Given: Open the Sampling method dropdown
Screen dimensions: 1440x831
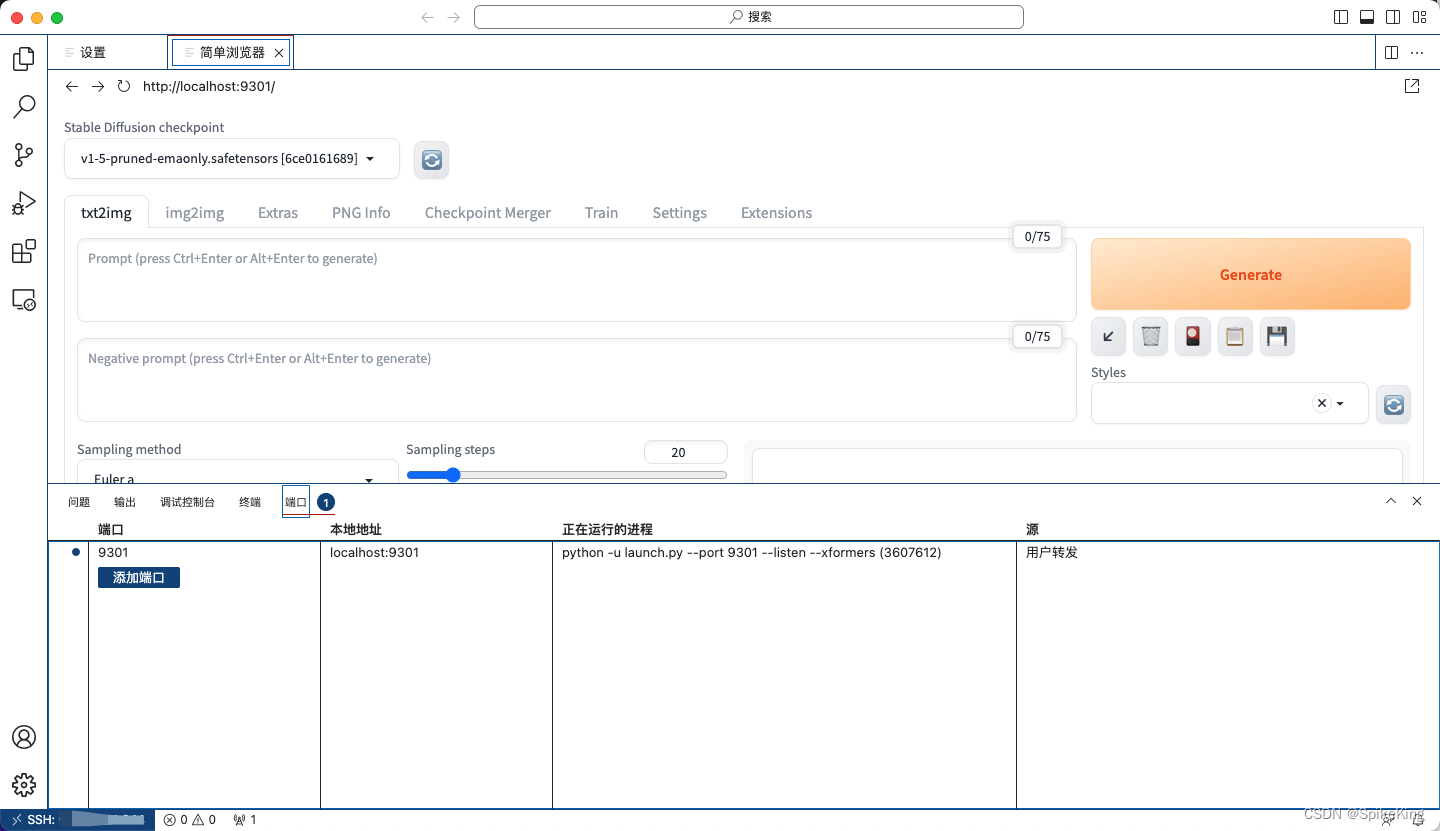Looking at the screenshot, I should click(x=238, y=473).
